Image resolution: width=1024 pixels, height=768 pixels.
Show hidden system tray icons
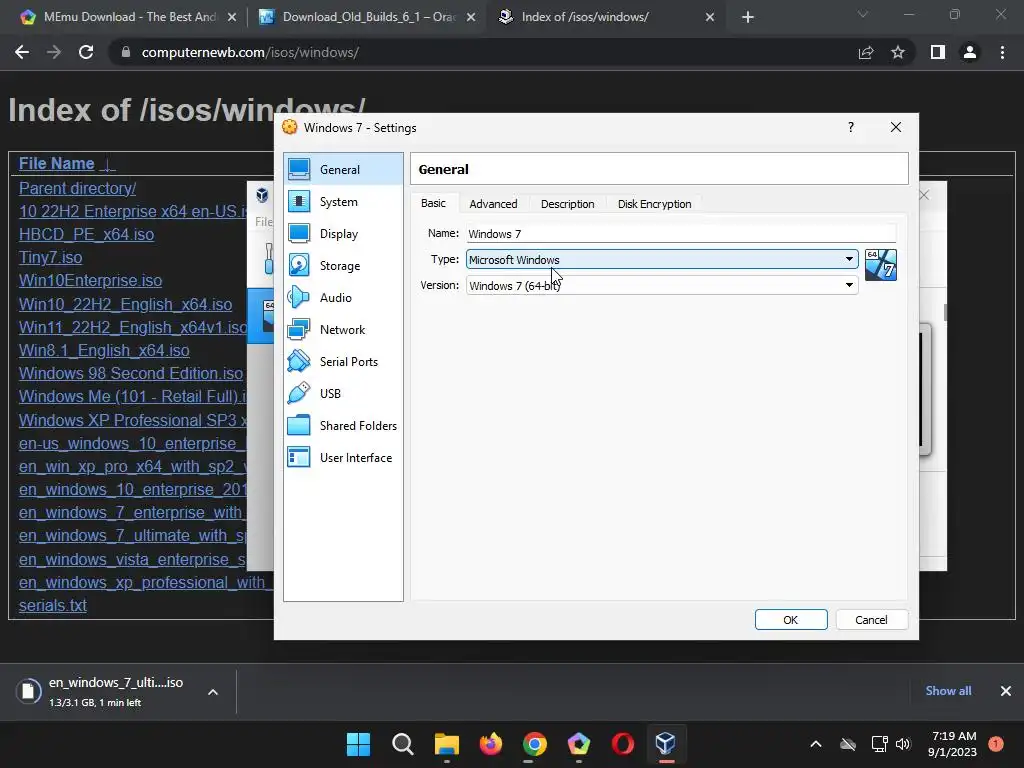816,744
